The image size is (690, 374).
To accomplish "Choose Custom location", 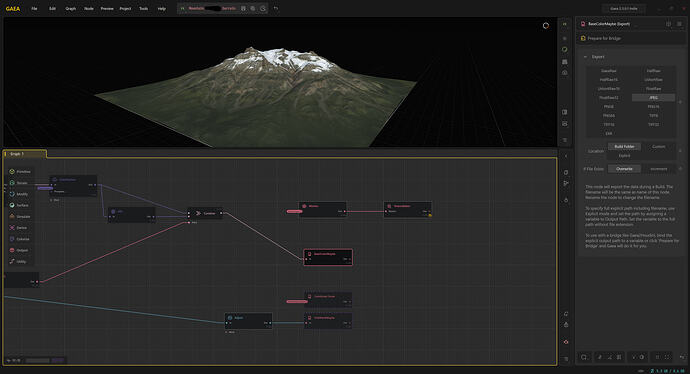I will pos(658,147).
